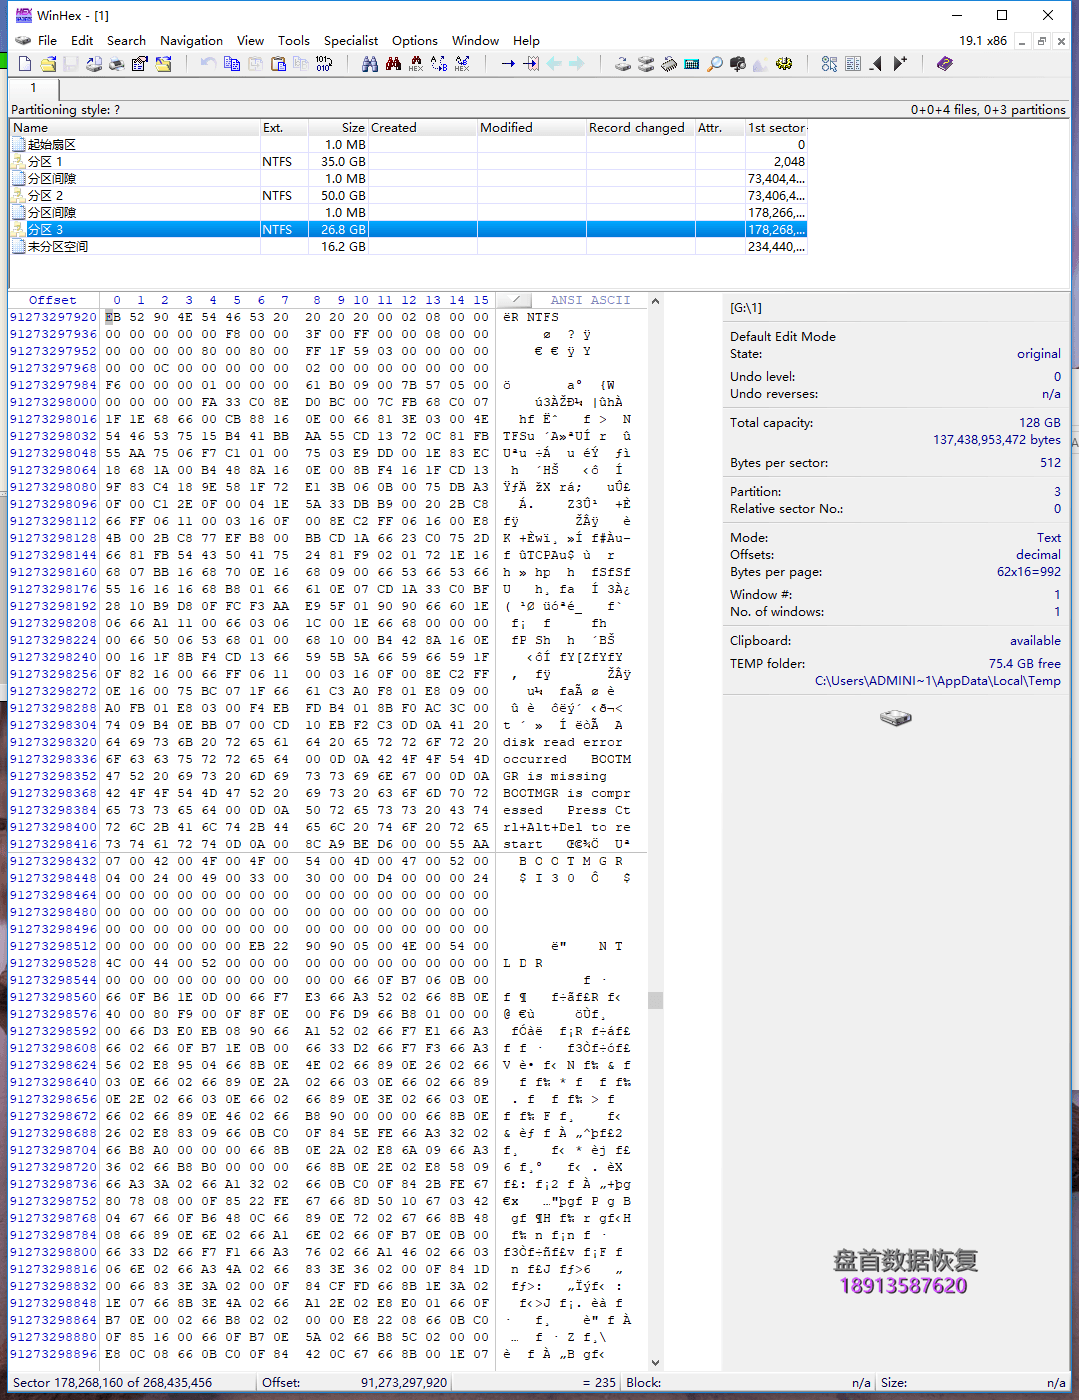Viewport: 1079px width, 1400px height.
Task: Click the Offset column header
Action: [52, 300]
